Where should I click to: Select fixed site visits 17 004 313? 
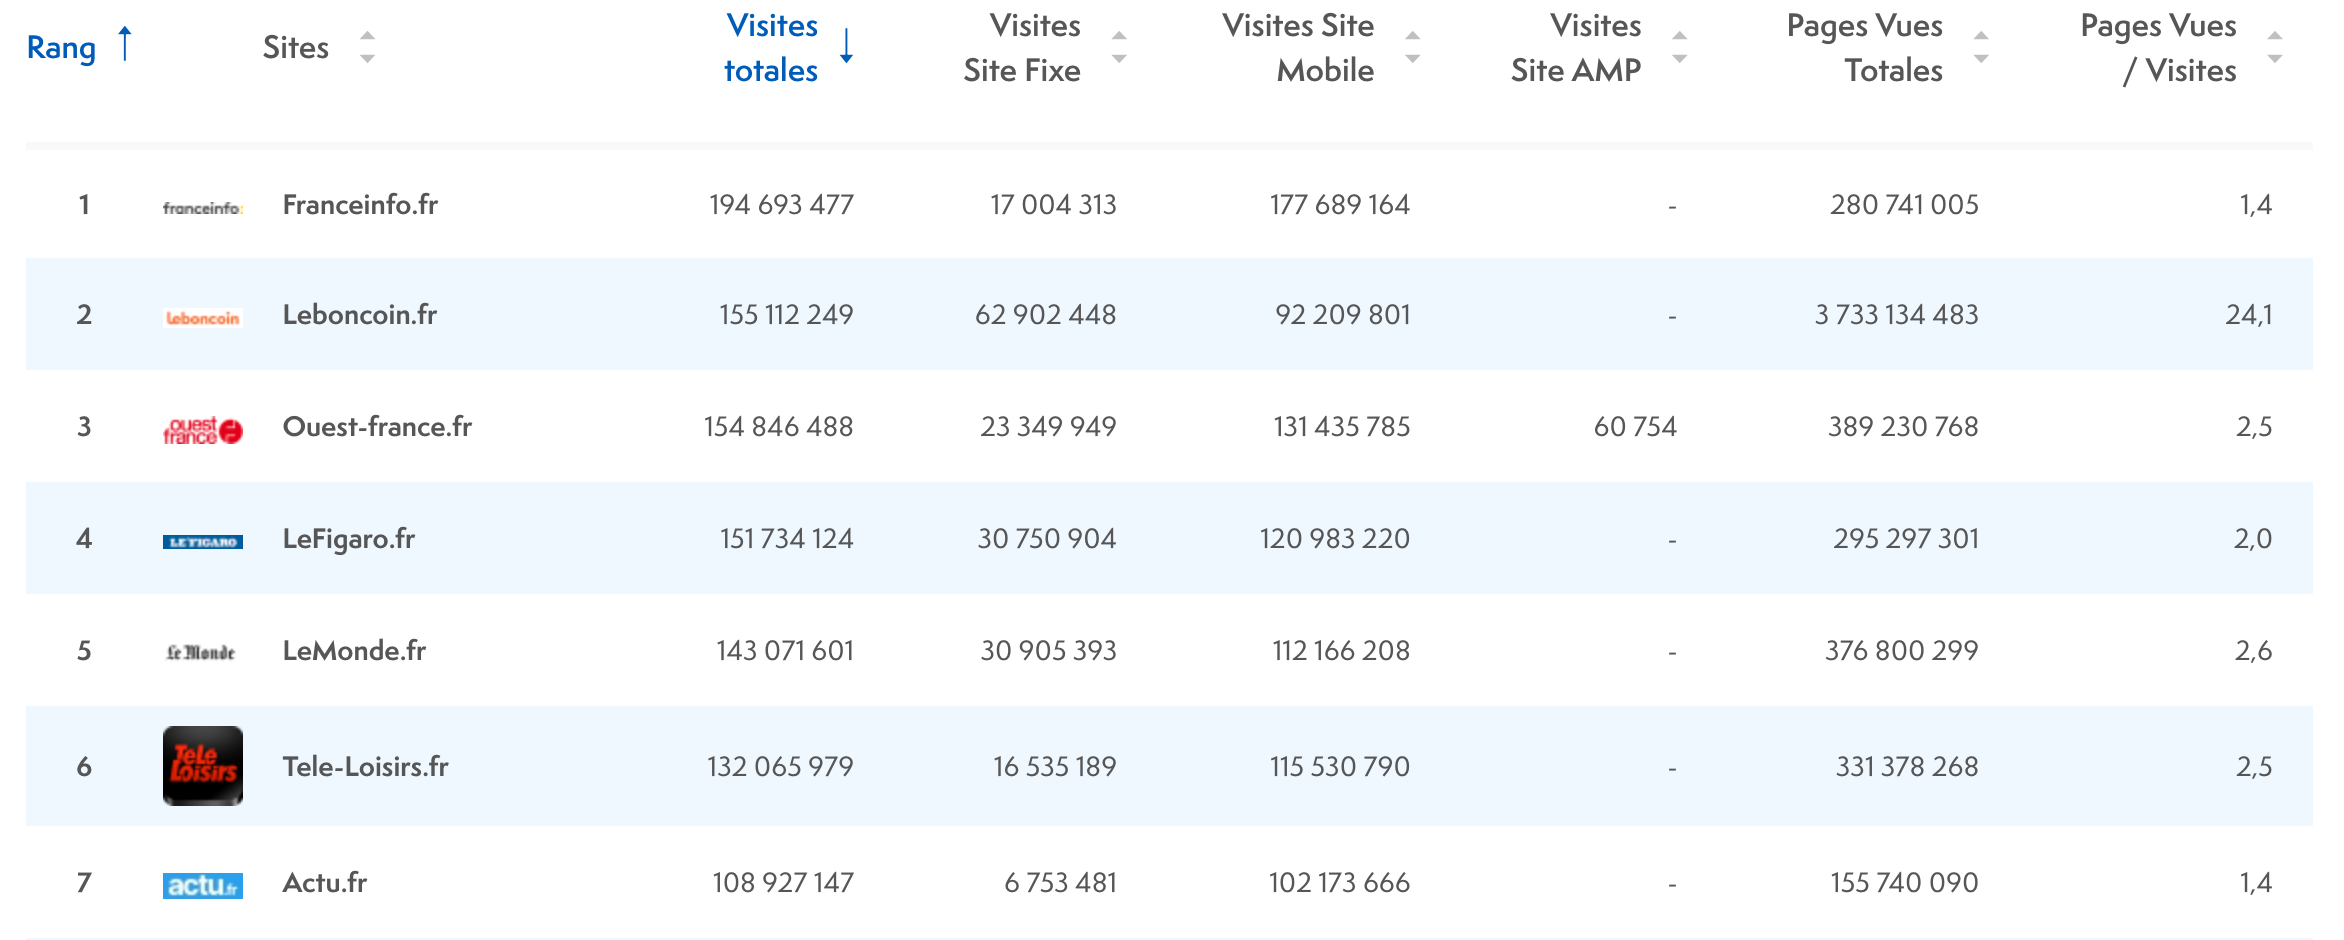point(1053,205)
